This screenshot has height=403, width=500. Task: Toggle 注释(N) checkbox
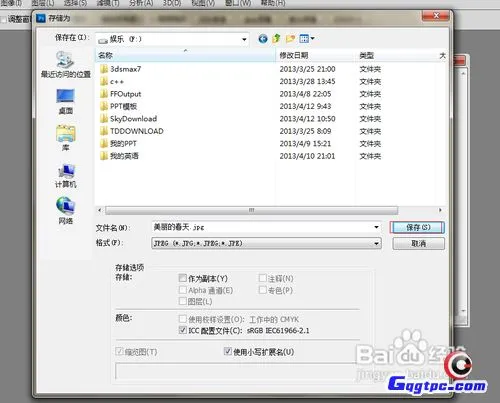[262, 278]
